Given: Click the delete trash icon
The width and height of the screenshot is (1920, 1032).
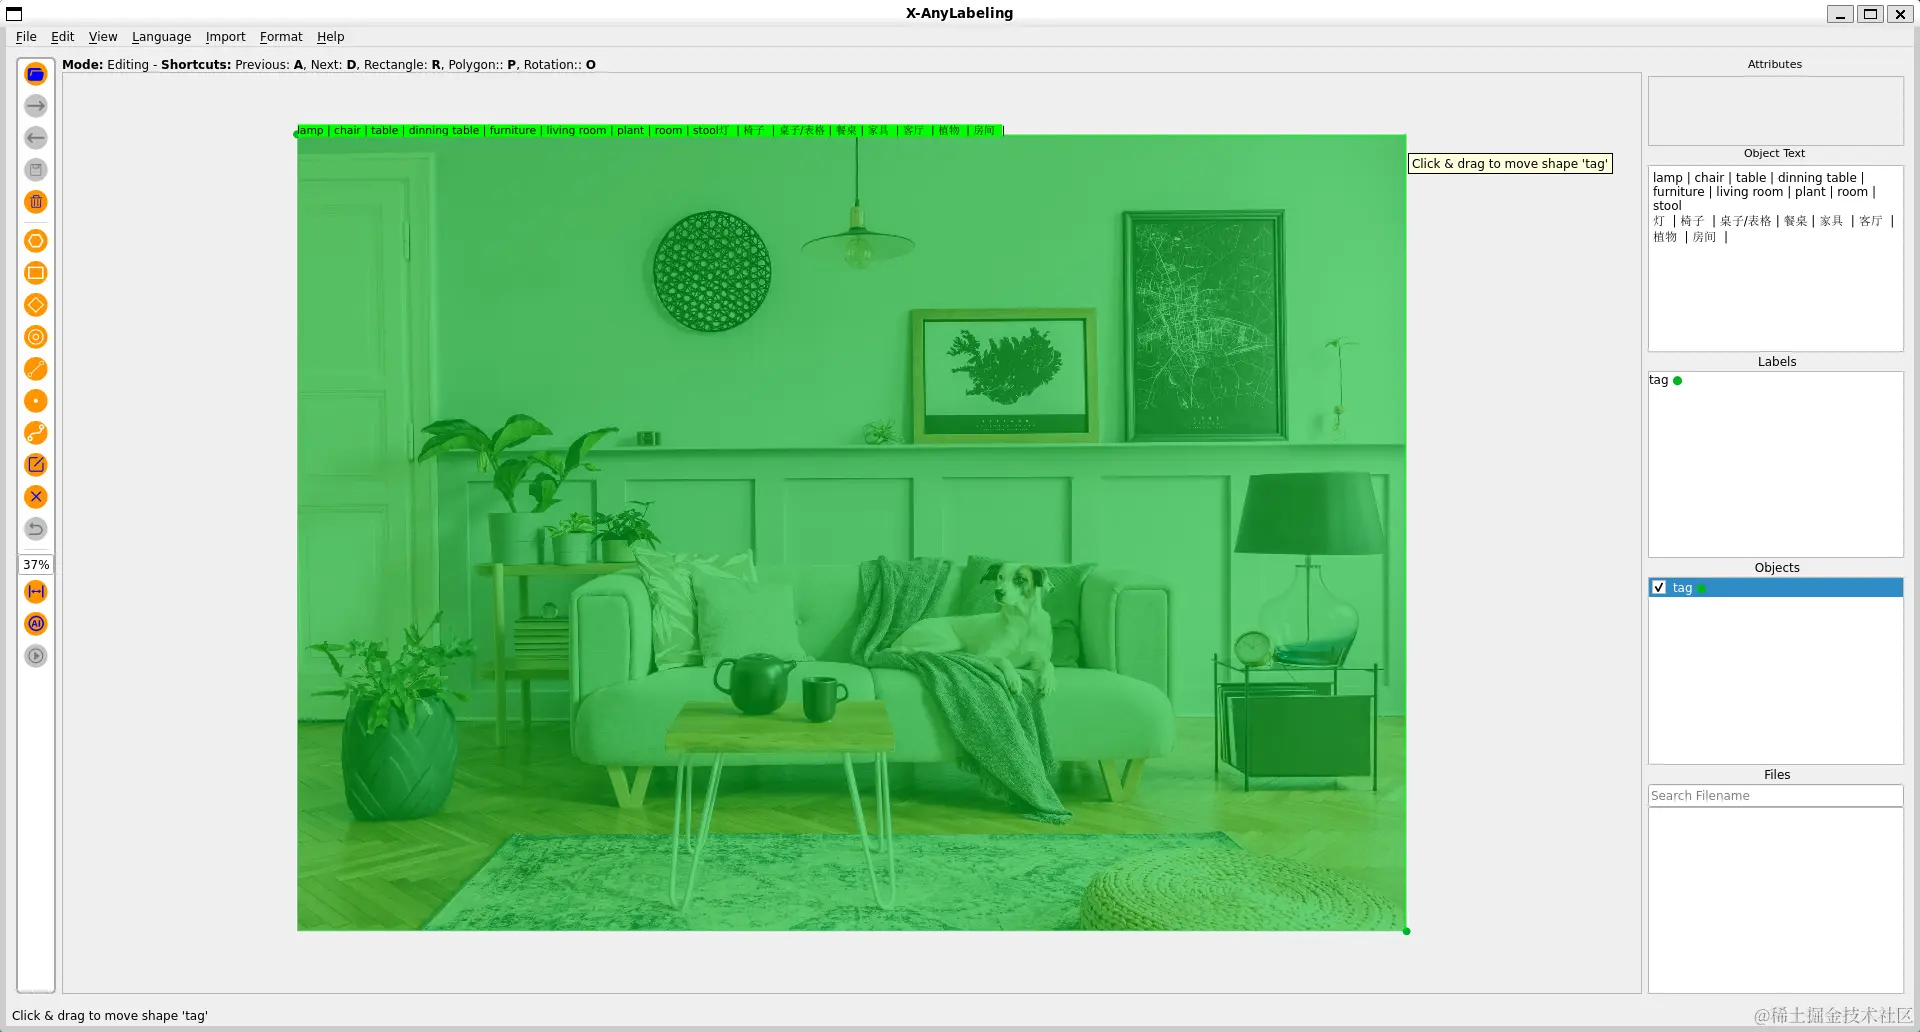Looking at the screenshot, I should [36, 202].
